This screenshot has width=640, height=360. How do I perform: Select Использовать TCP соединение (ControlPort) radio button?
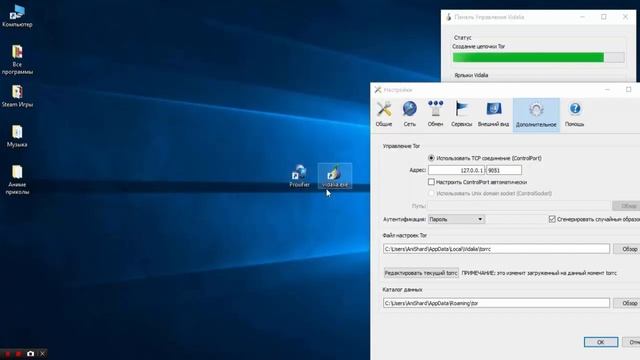click(x=431, y=158)
